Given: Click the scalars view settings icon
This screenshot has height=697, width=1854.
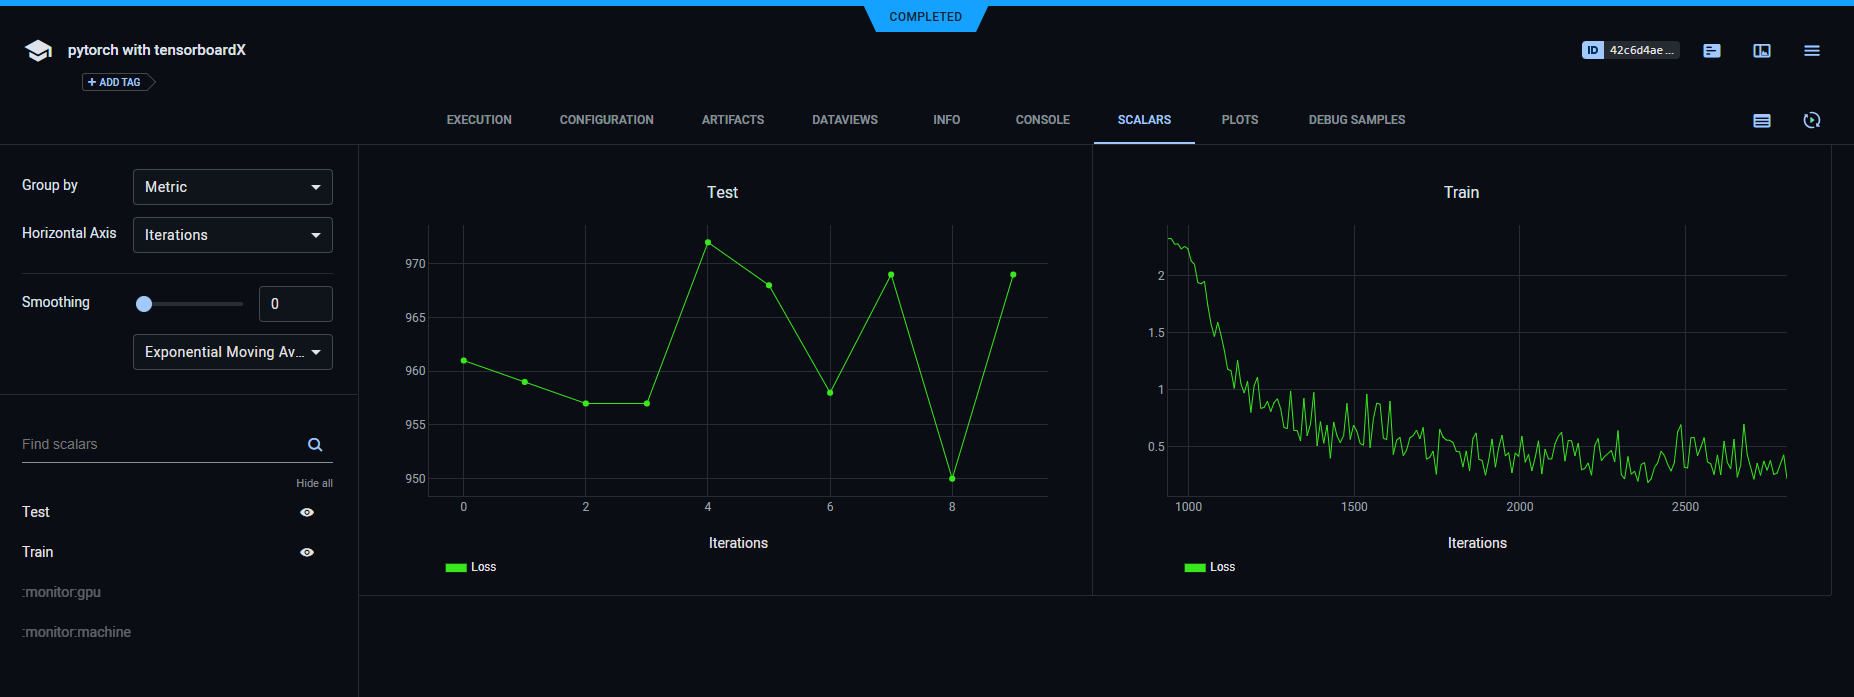Looking at the screenshot, I should 1762,121.
